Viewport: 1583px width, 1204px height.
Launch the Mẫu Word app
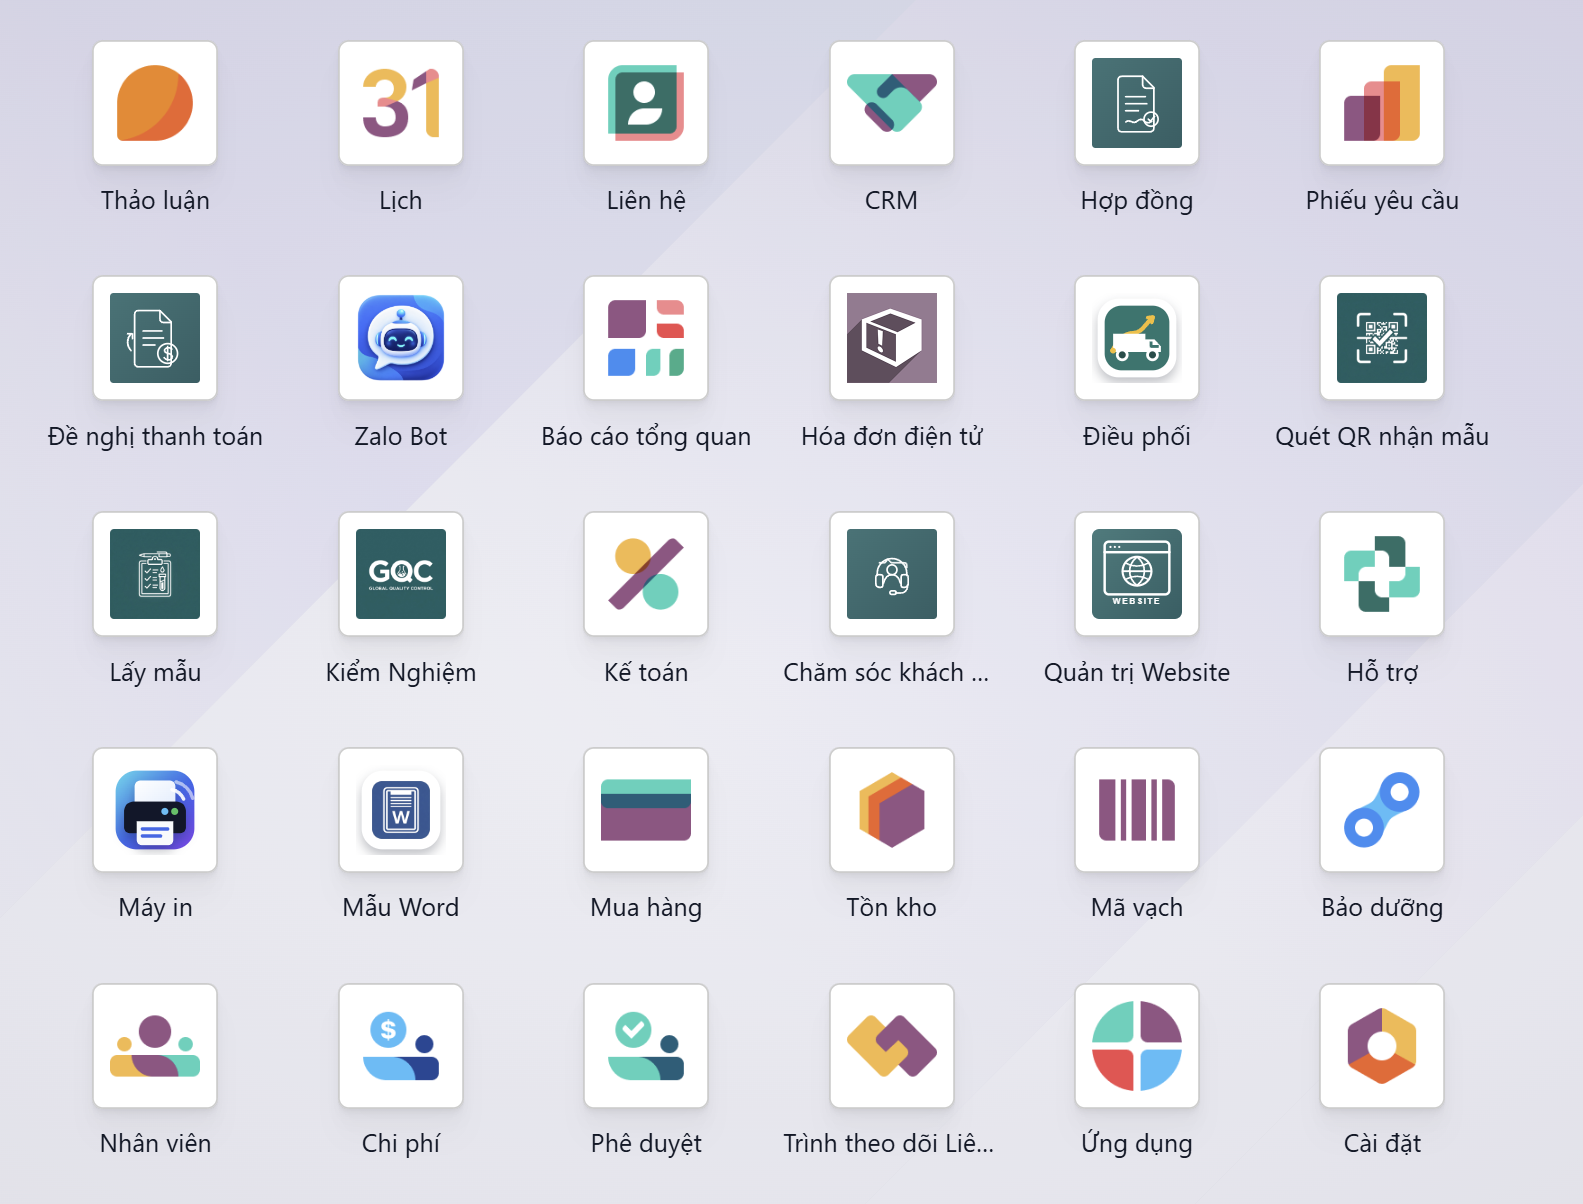tap(401, 810)
